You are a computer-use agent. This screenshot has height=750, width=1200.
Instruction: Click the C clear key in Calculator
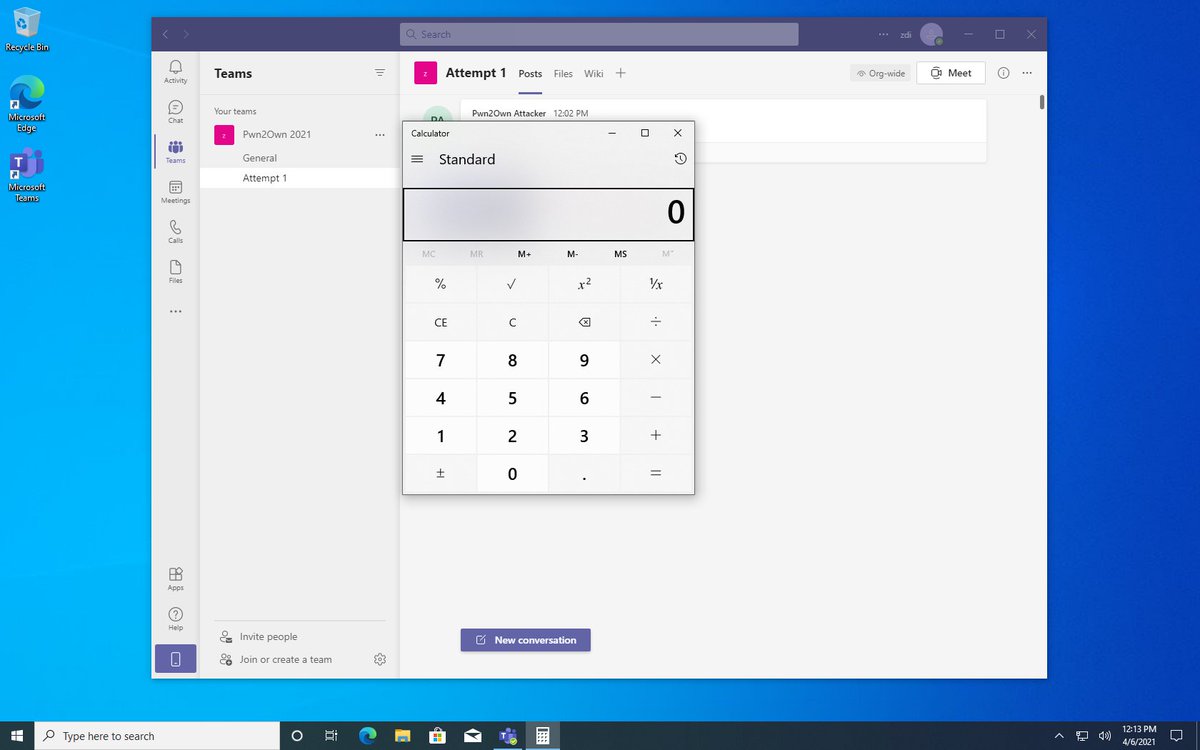512,322
